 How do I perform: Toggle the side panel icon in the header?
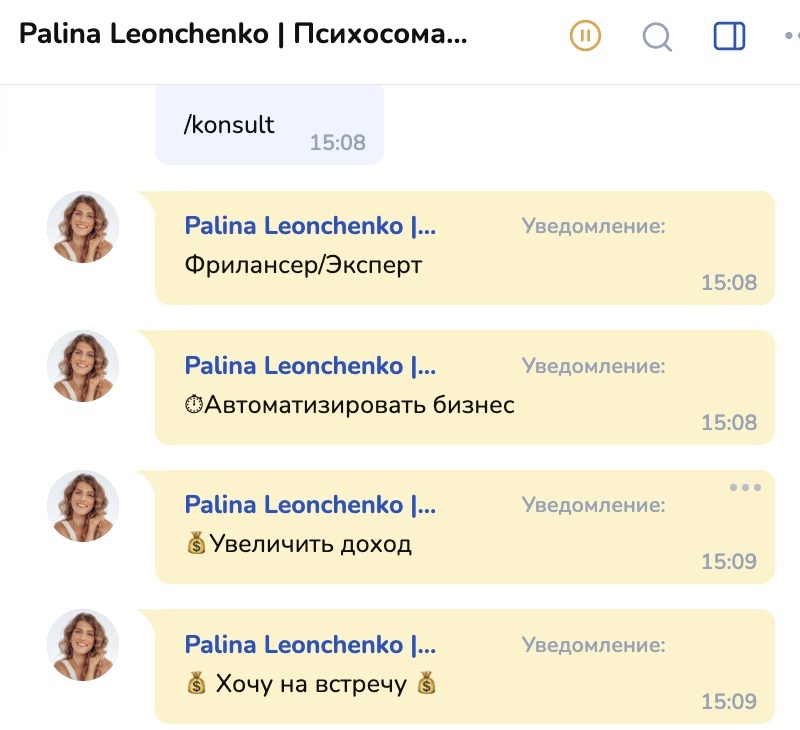pos(729,36)
